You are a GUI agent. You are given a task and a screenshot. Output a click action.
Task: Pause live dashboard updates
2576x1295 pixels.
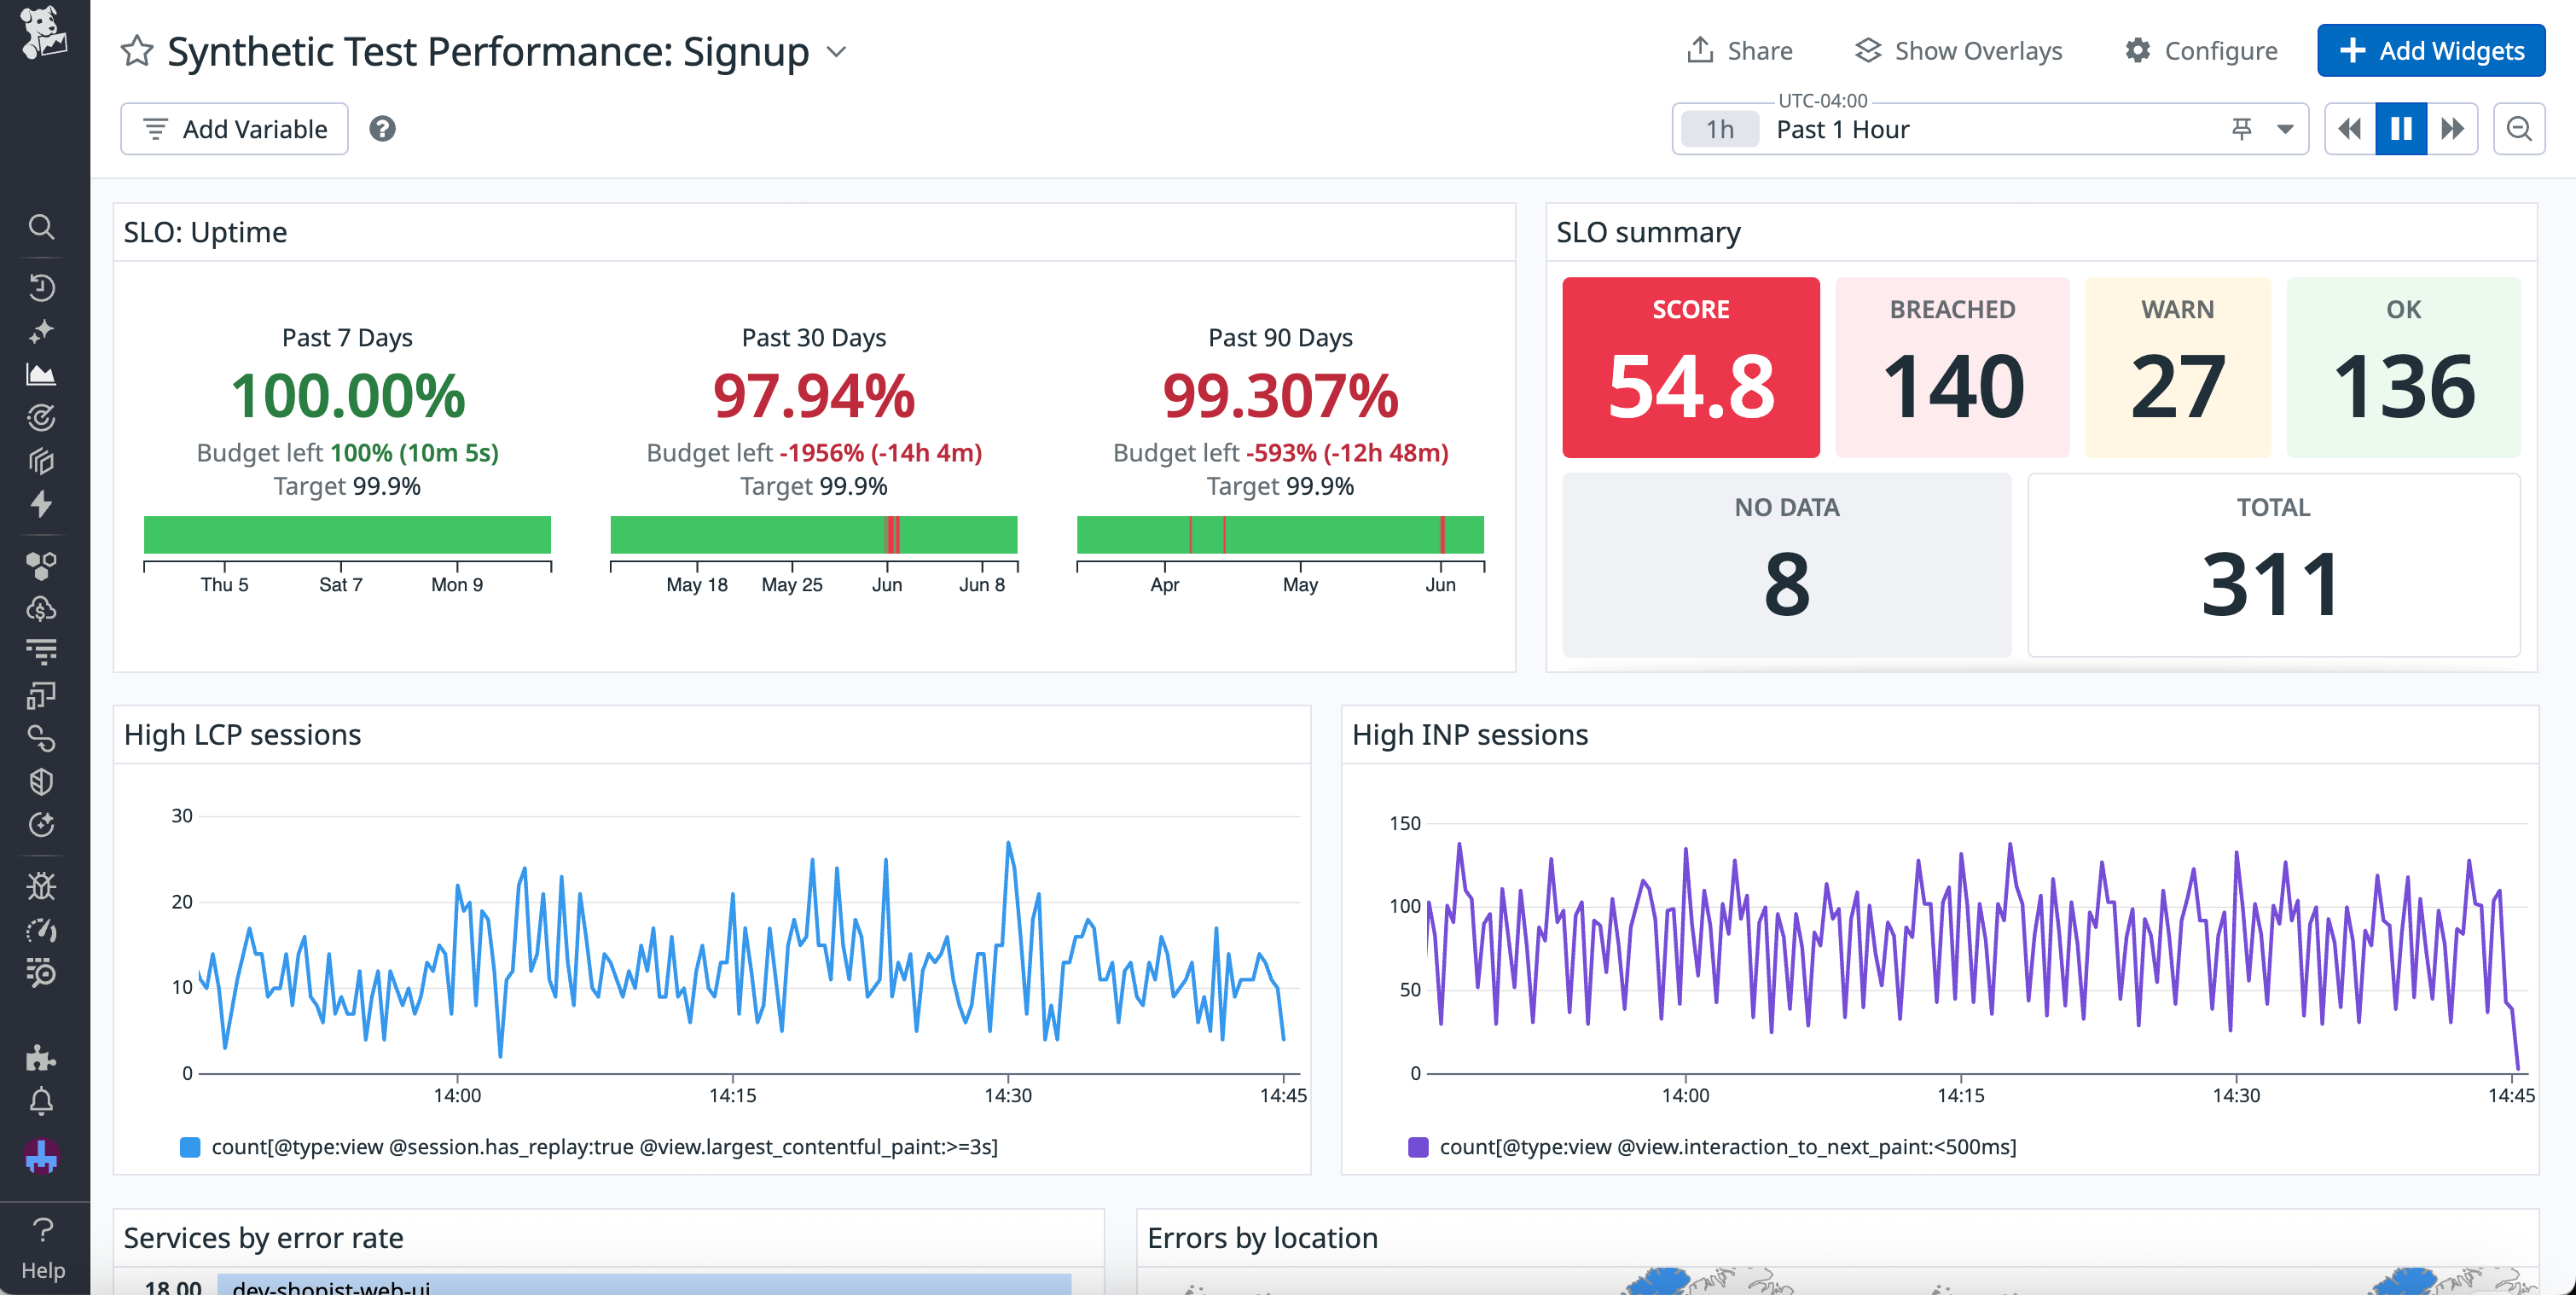pyautogui.click(x=2400, y=128)
